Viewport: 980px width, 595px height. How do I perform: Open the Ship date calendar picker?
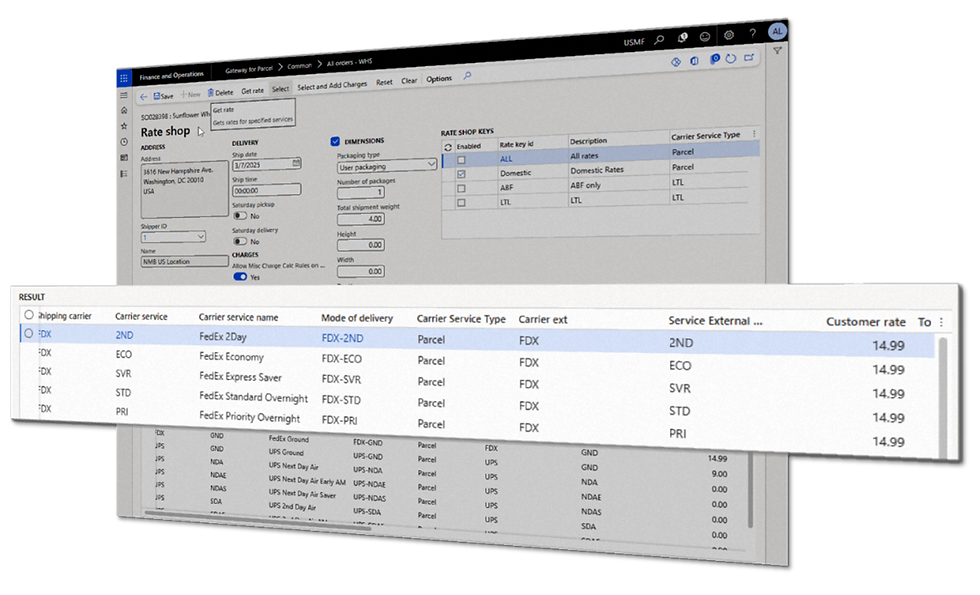(x=296, y=162)
